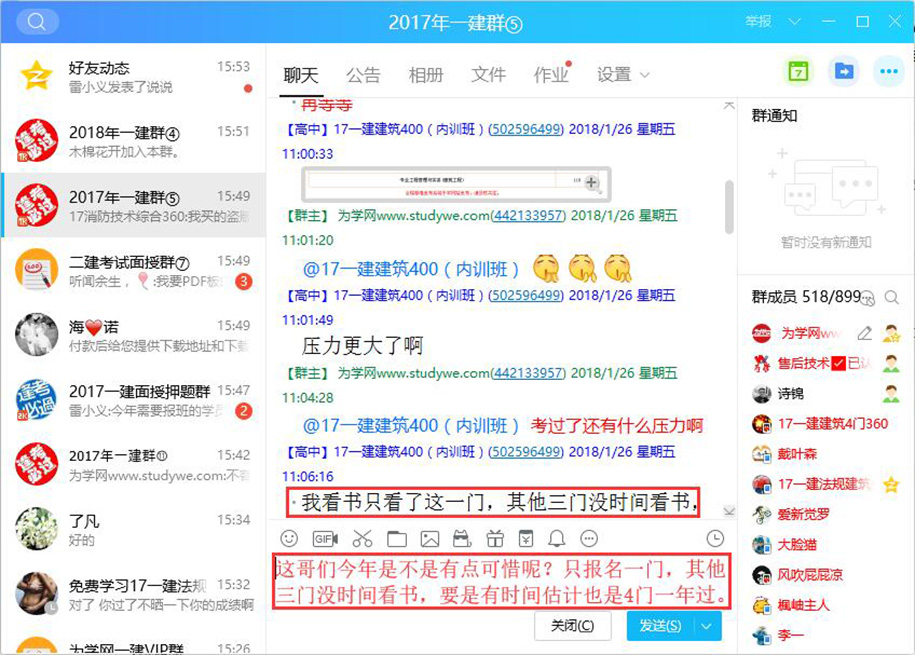Open message history clock icon
Image resolution: width=915 pixels, height=655 pixels.
pyautogui.click(x=715, y=539)
